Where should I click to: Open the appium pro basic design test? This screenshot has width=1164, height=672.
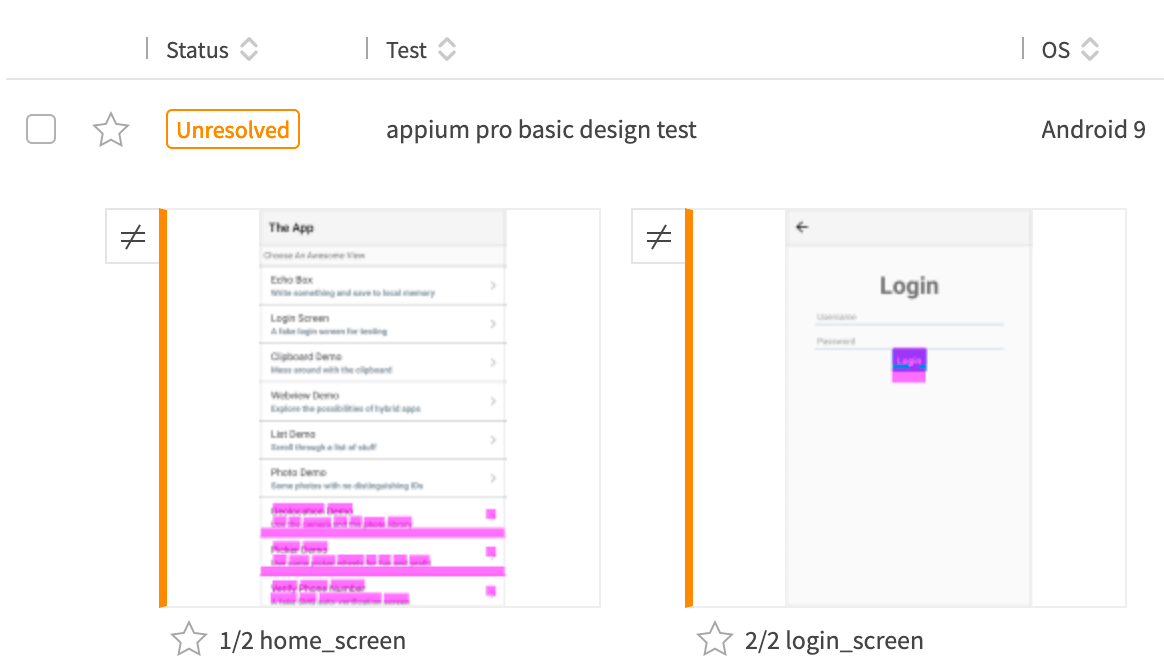541,129
